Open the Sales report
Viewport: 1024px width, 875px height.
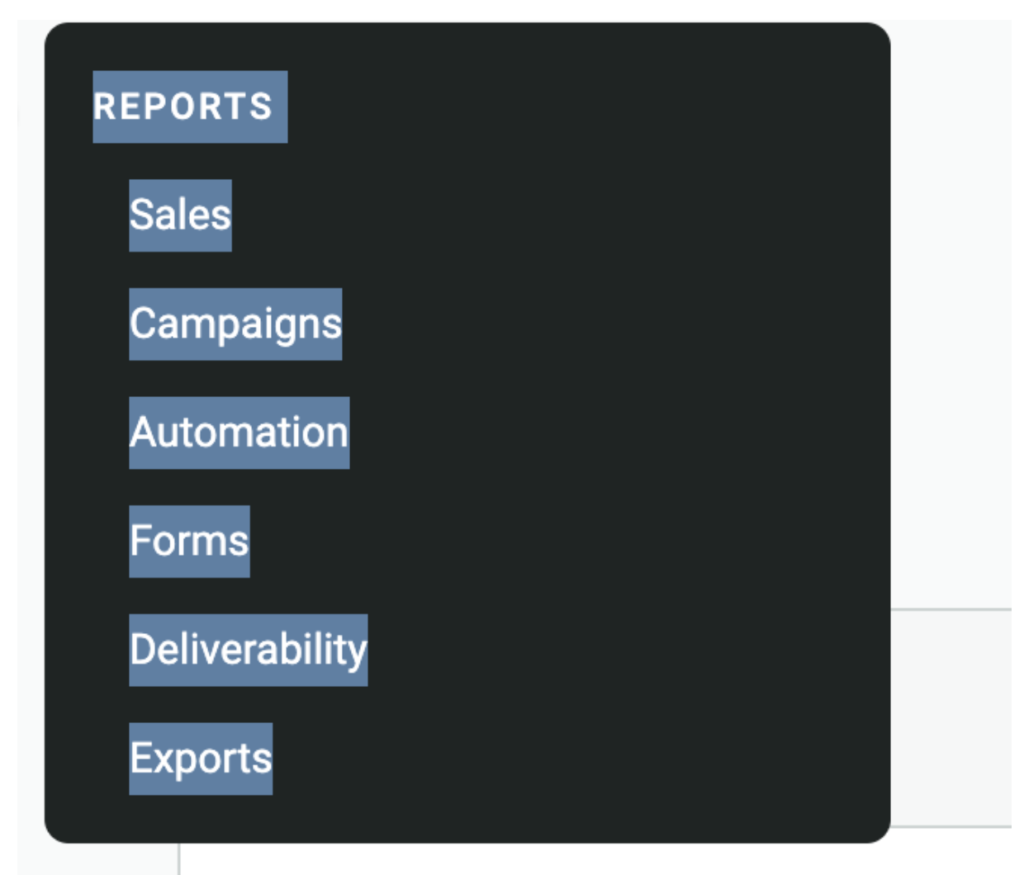tap(180, 215)
